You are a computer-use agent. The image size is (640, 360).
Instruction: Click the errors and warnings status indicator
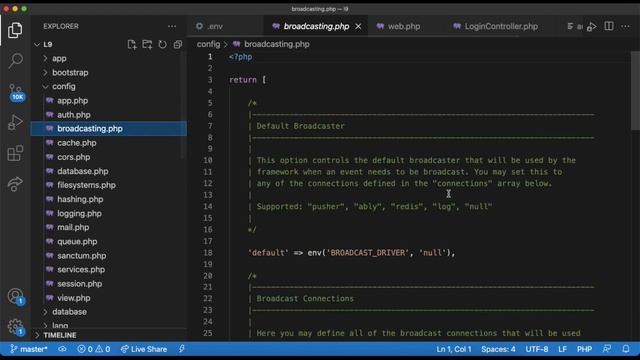(93, 349)
